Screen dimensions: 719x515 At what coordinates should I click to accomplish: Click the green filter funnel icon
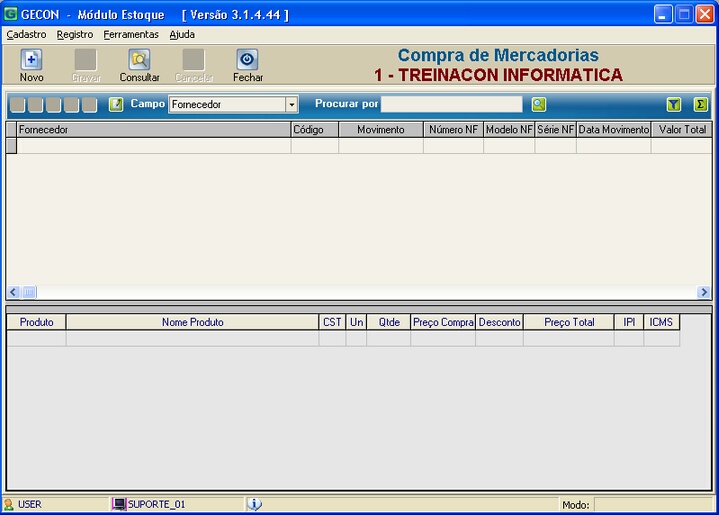coord(674,104)
